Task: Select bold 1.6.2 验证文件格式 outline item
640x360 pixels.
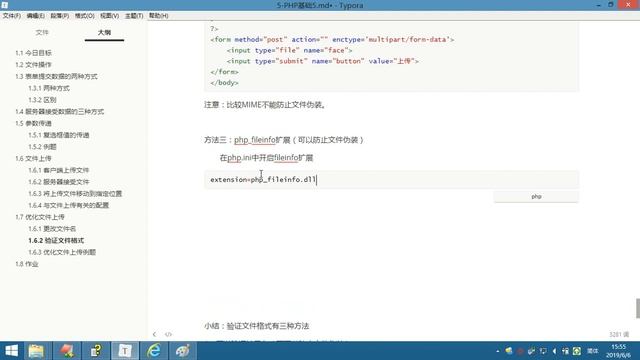Action: tap(56, 240)
